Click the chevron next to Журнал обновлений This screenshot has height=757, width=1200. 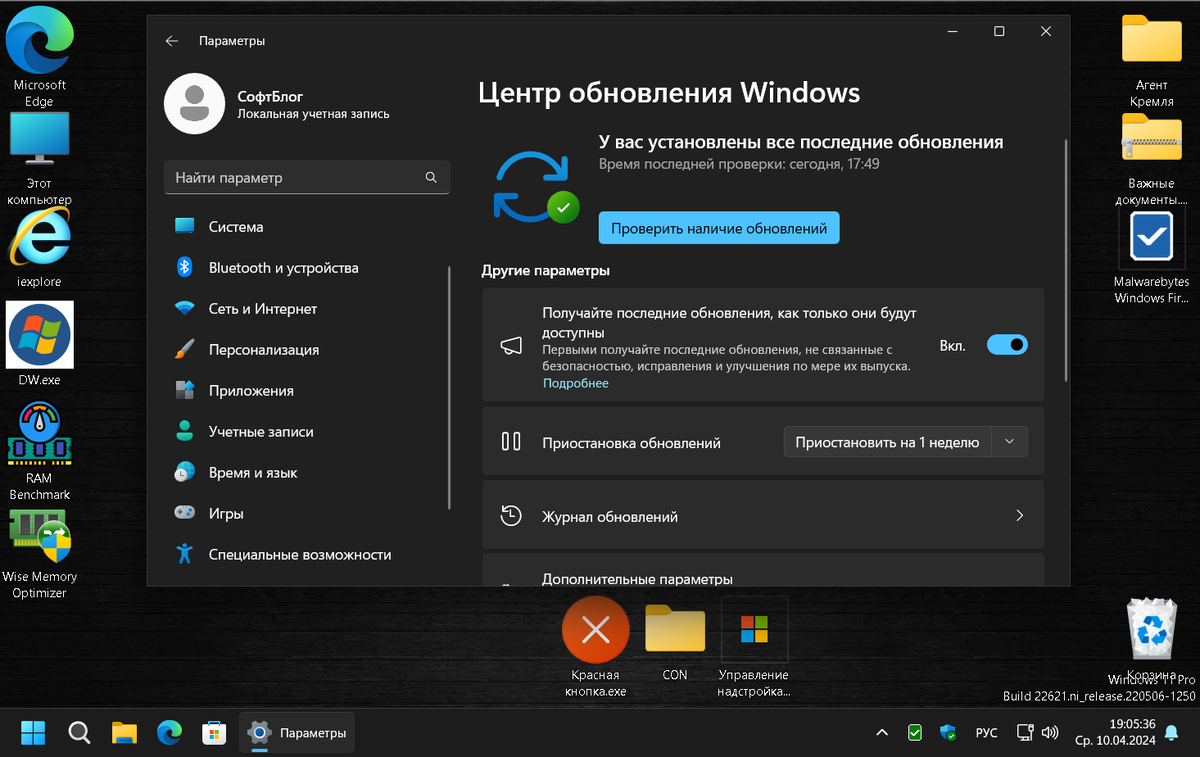pos(1020,516)
